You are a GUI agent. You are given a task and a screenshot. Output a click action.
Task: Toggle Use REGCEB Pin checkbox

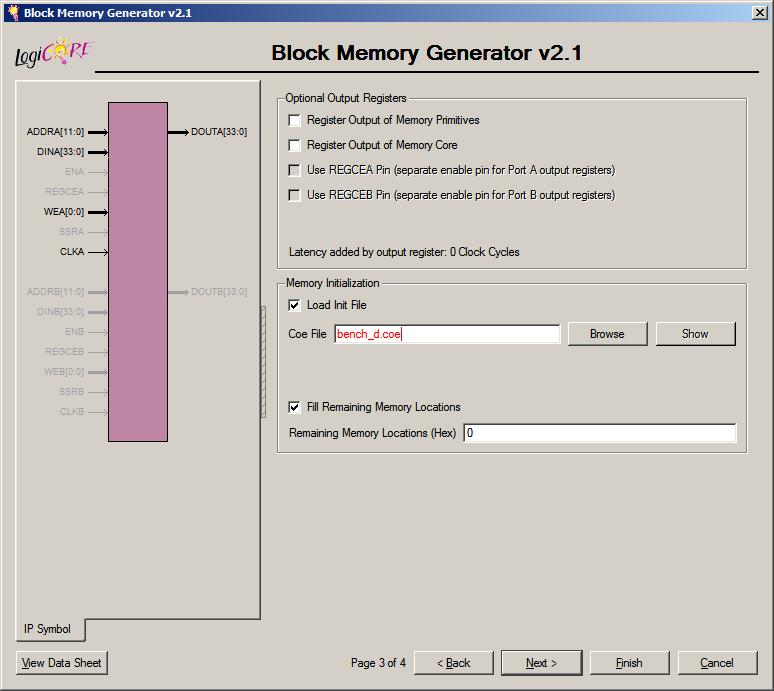pos(294,195)
